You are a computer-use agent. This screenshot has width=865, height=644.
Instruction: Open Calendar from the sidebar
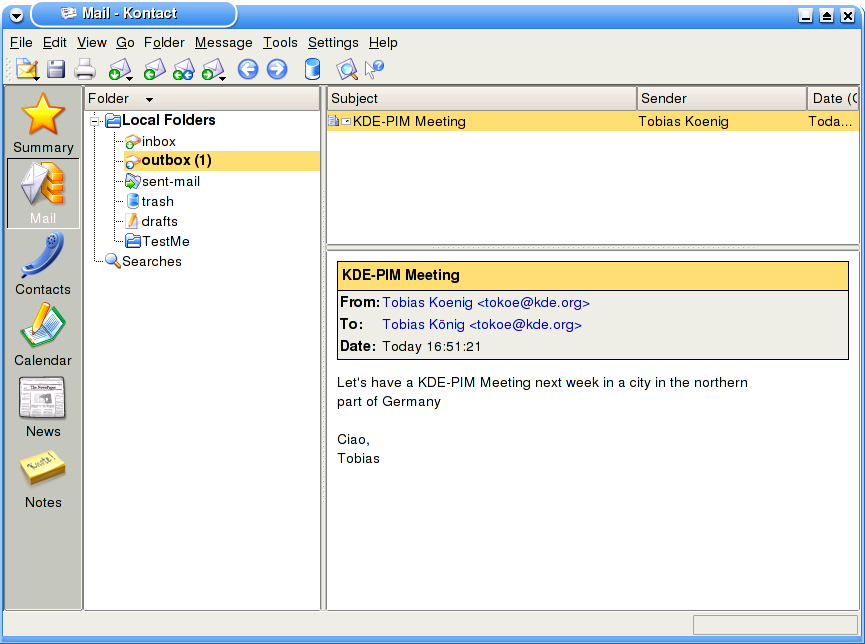(x=43, y=335)
